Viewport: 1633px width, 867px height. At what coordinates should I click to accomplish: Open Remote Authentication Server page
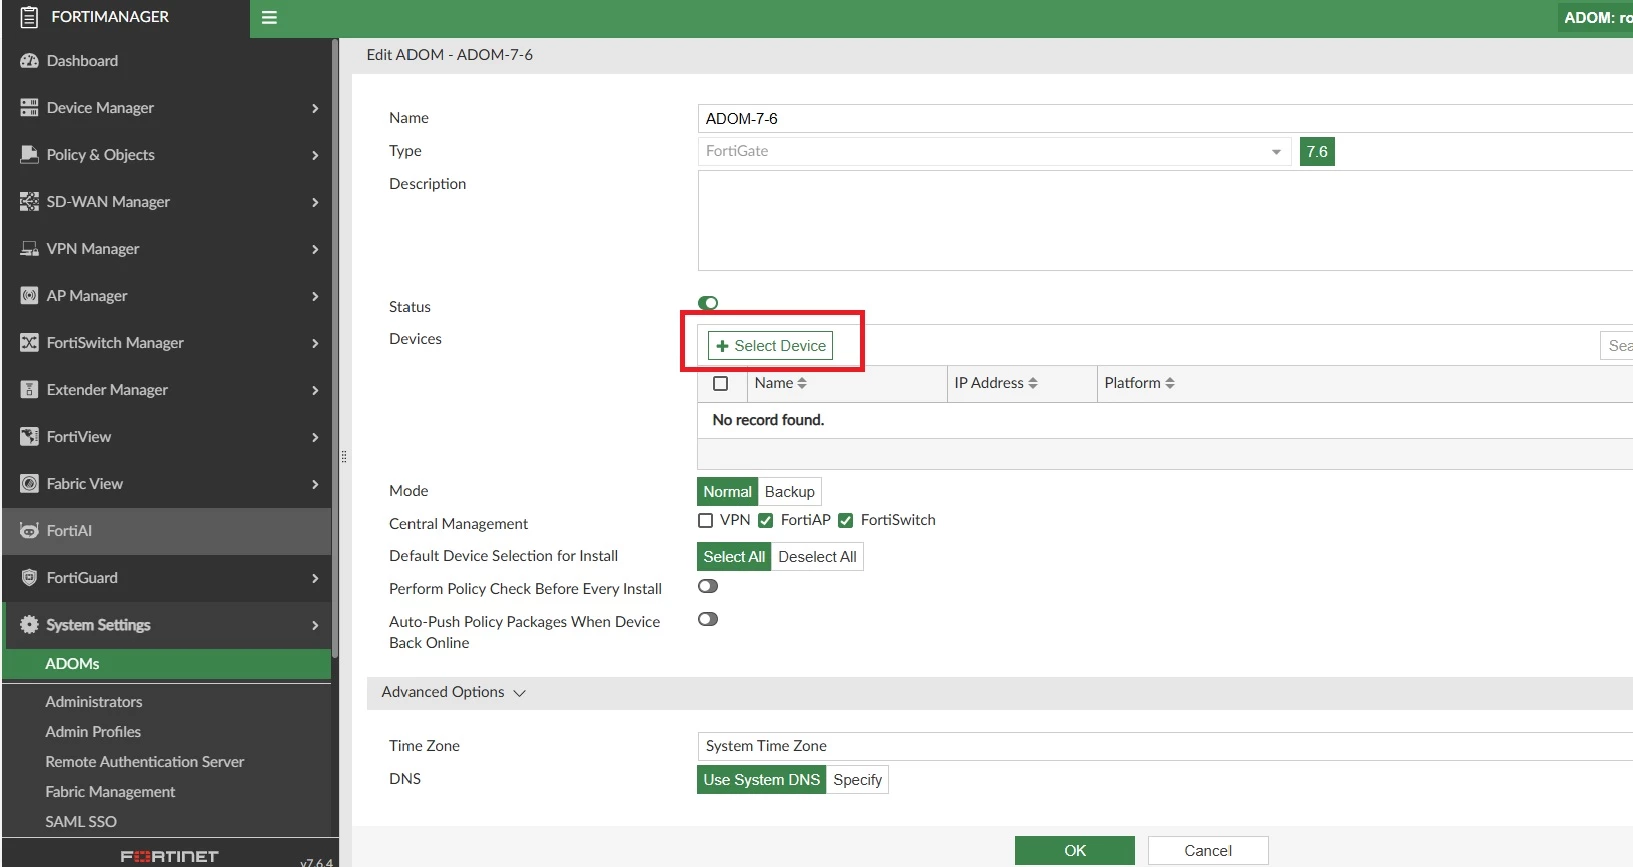145,762
